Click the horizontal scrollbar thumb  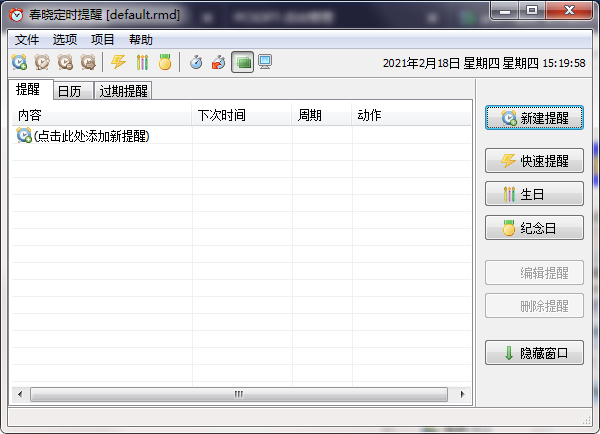tap(239, 394)
